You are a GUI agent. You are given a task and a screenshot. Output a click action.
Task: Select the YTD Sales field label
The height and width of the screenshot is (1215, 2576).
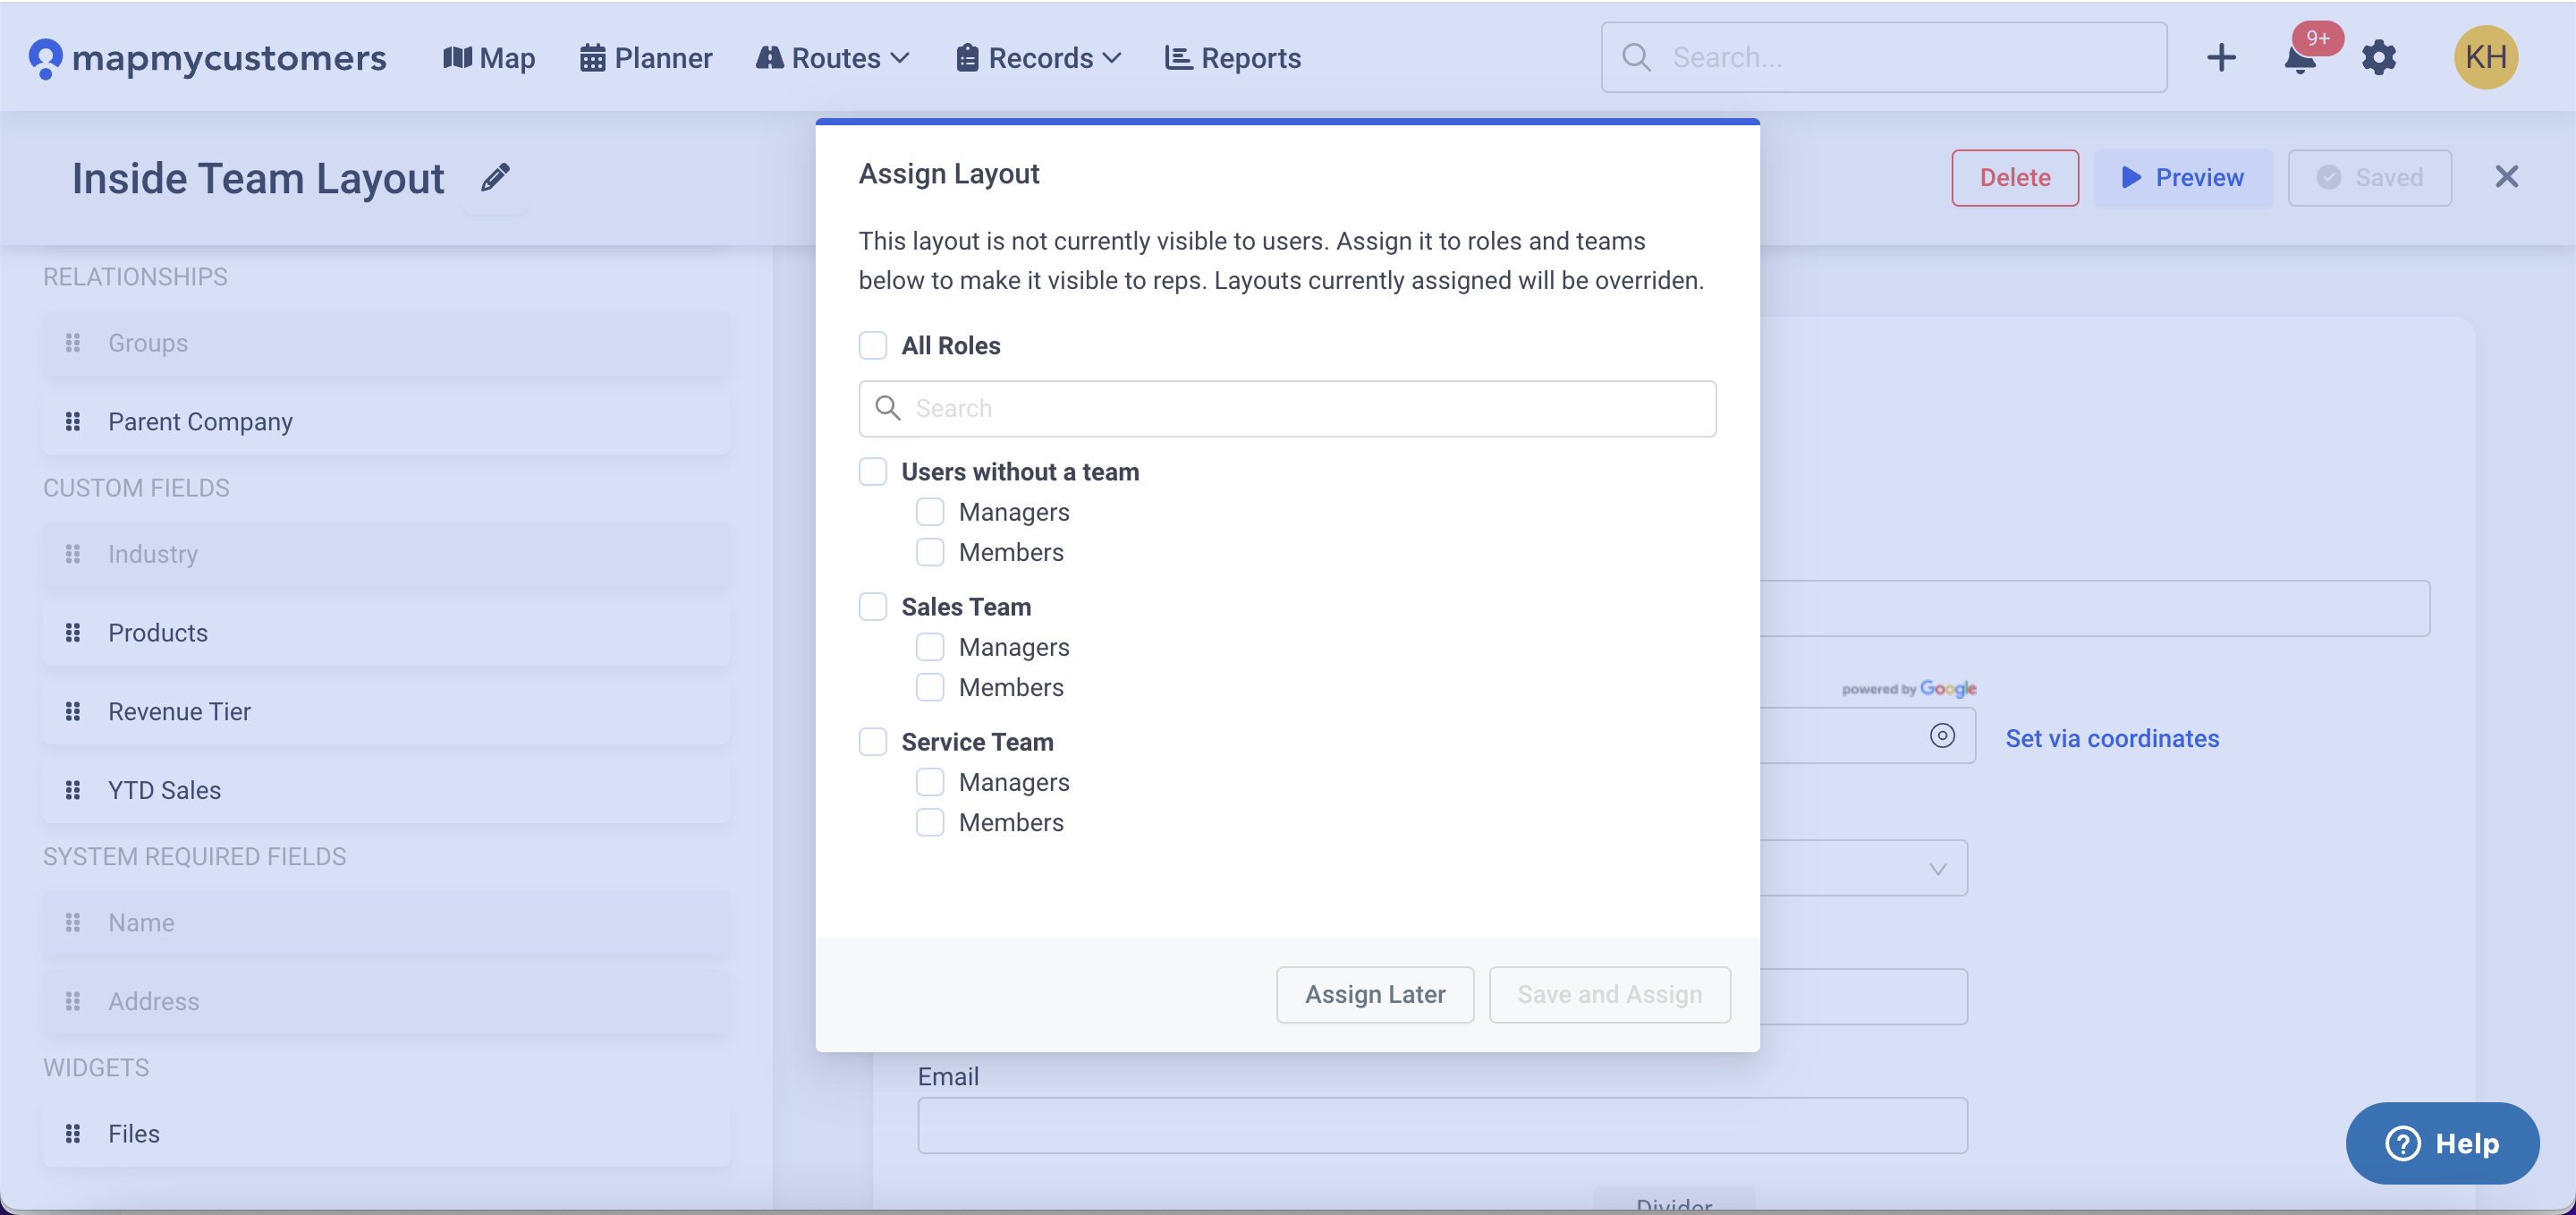click(x=164, y=791)
